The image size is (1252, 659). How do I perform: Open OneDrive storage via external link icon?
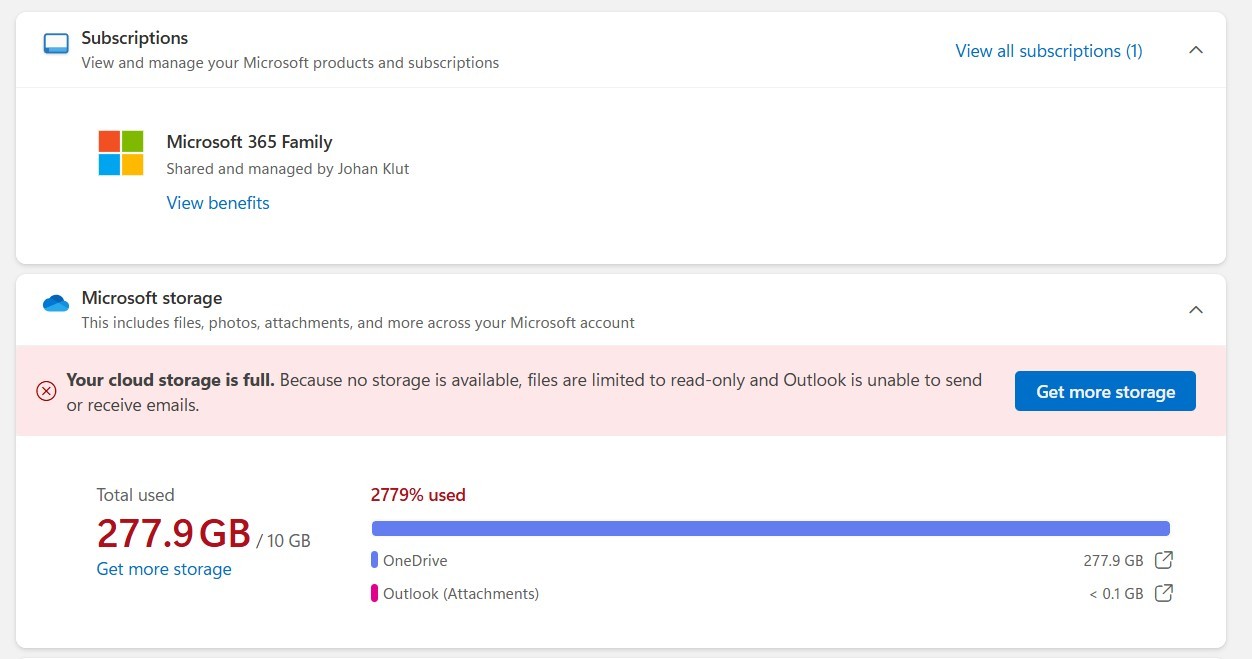point(1163,561)
